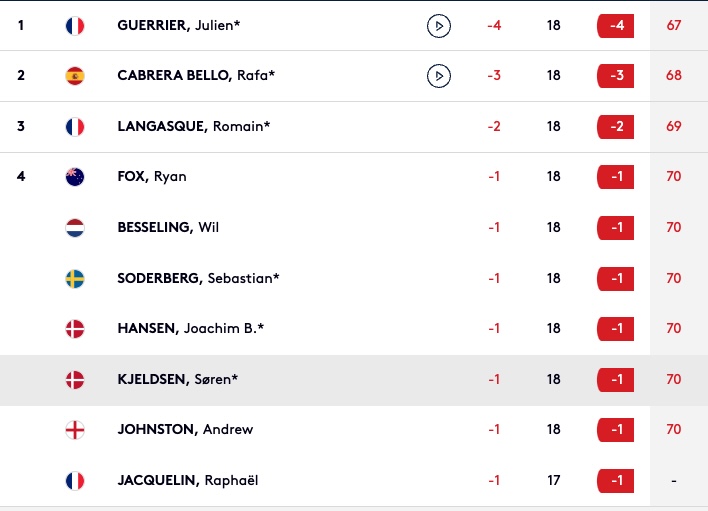
Task: Click the New Zealand flag beside Fox
Action: click(x=75, y=177)
